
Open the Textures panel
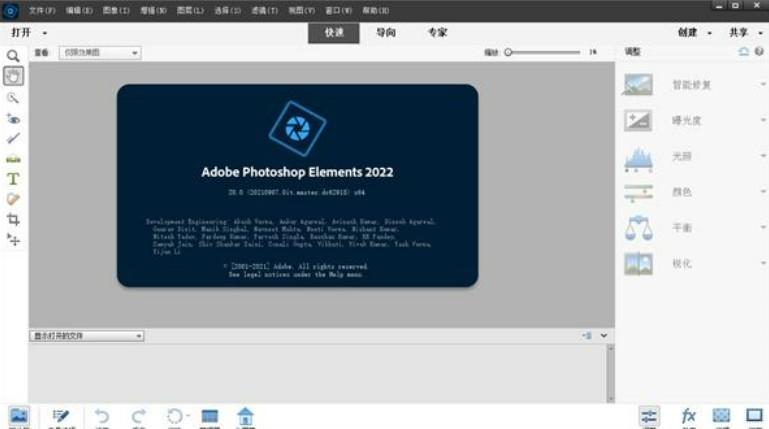(721, 416)
